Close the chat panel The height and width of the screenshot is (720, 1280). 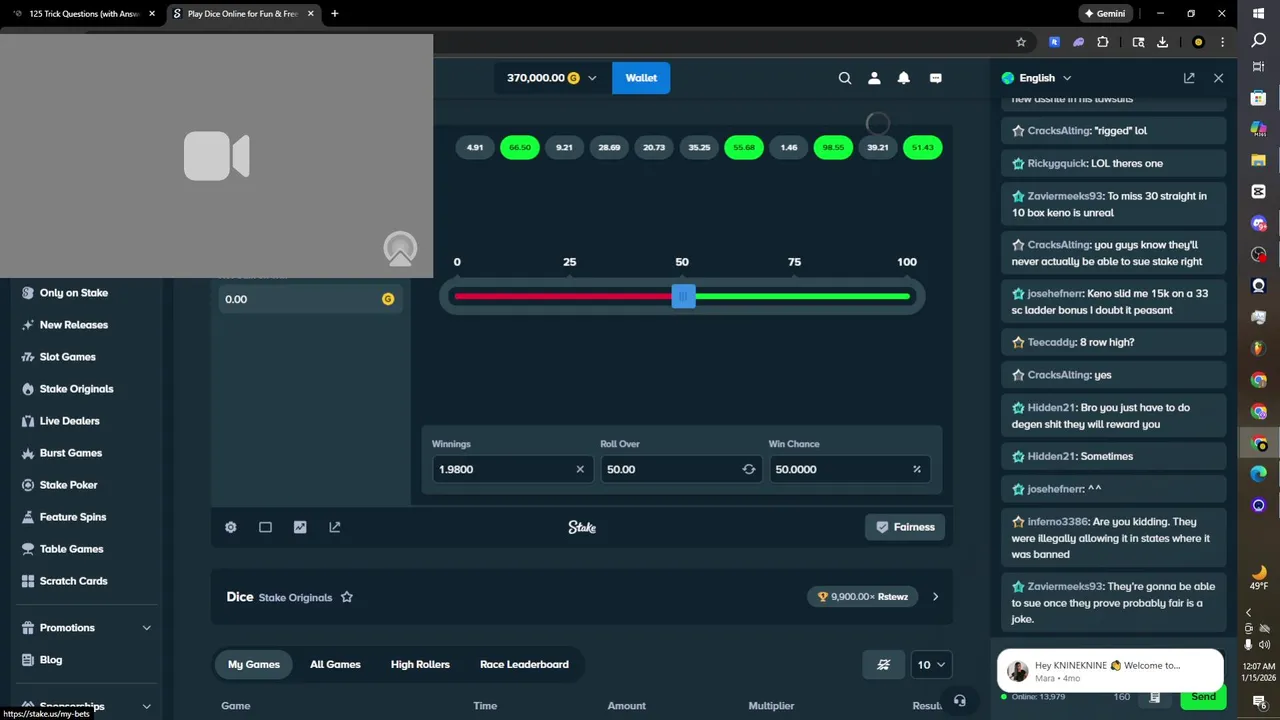[x=1218, y=78]
